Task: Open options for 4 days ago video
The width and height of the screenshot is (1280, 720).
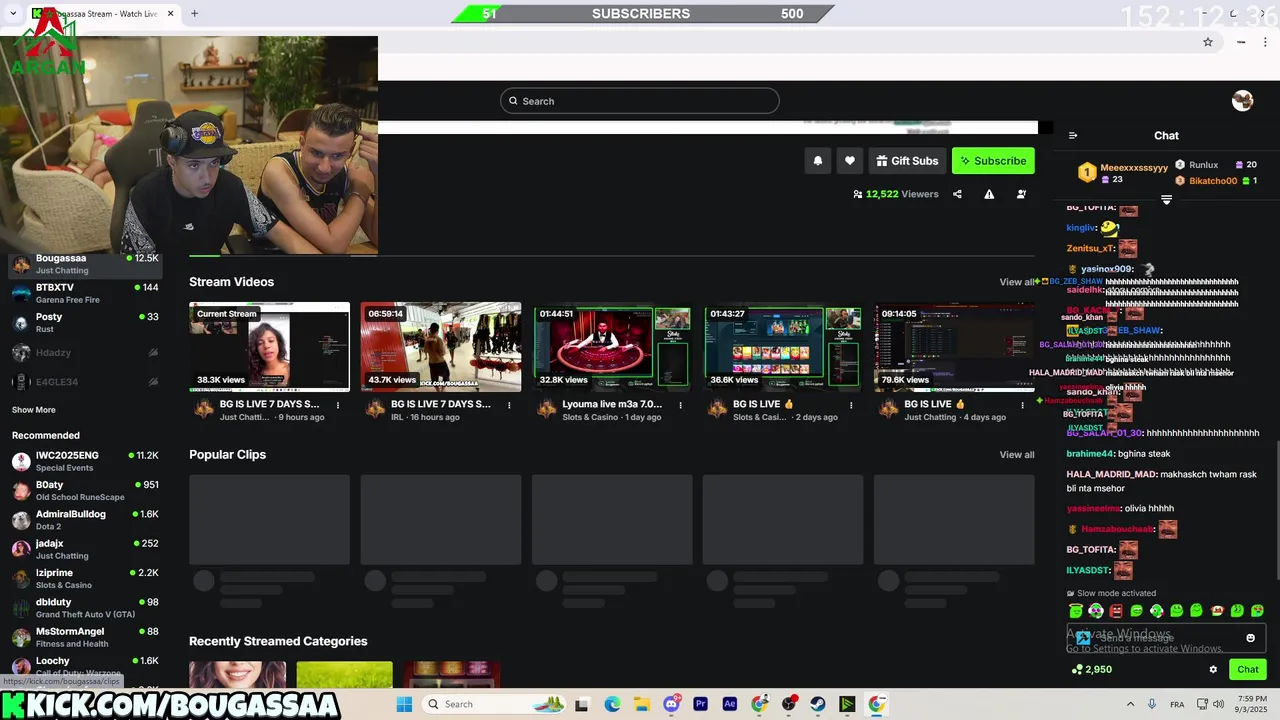Action: click(1022, 405)
